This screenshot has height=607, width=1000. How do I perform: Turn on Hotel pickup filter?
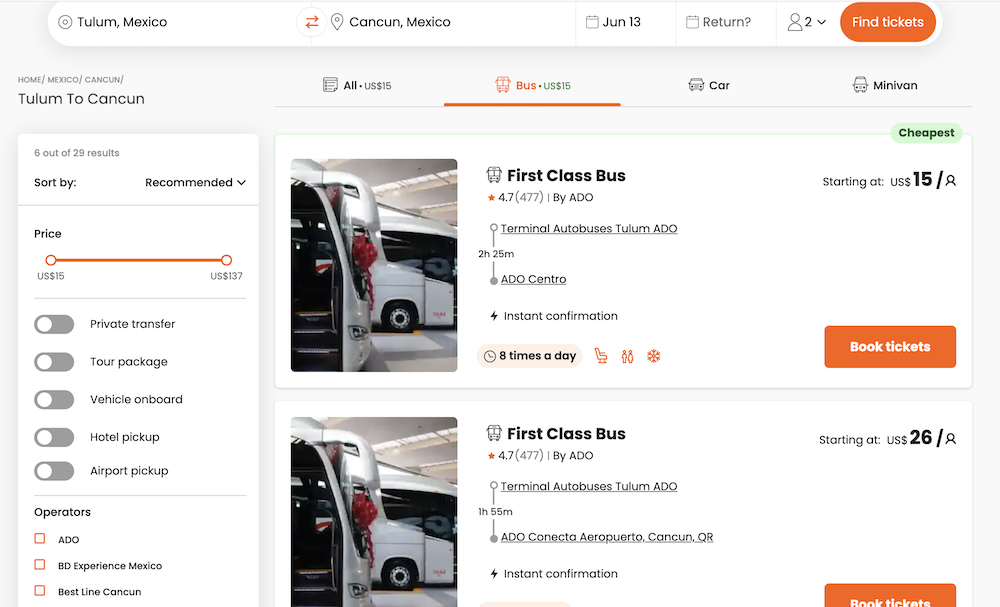54,437
